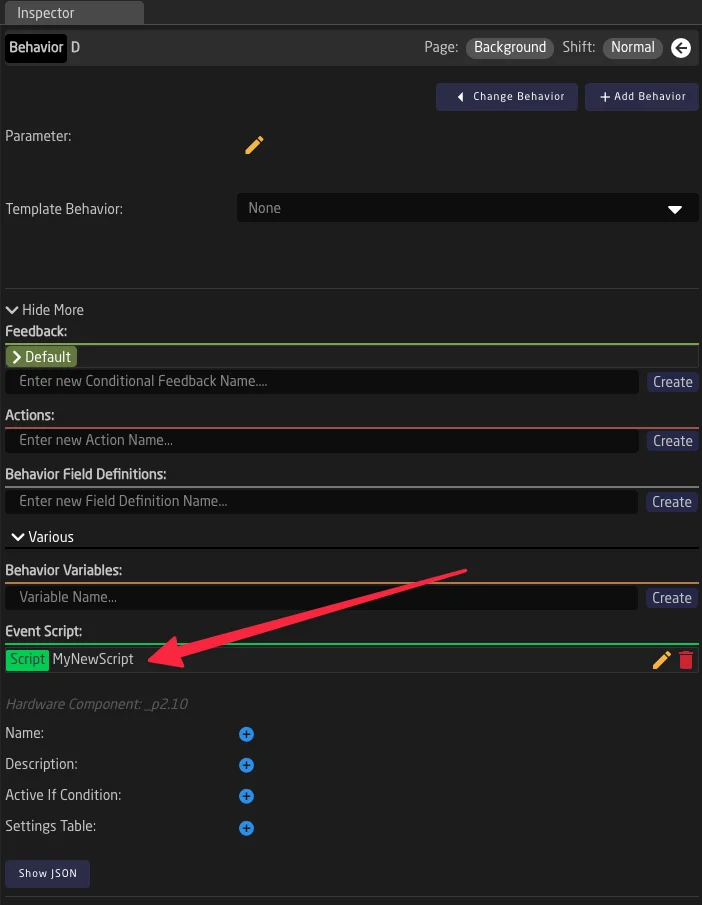Click the pencil icon next to Parameter
Screen dimensions: 702x905
pyautogui.click(x=253, y=144)
